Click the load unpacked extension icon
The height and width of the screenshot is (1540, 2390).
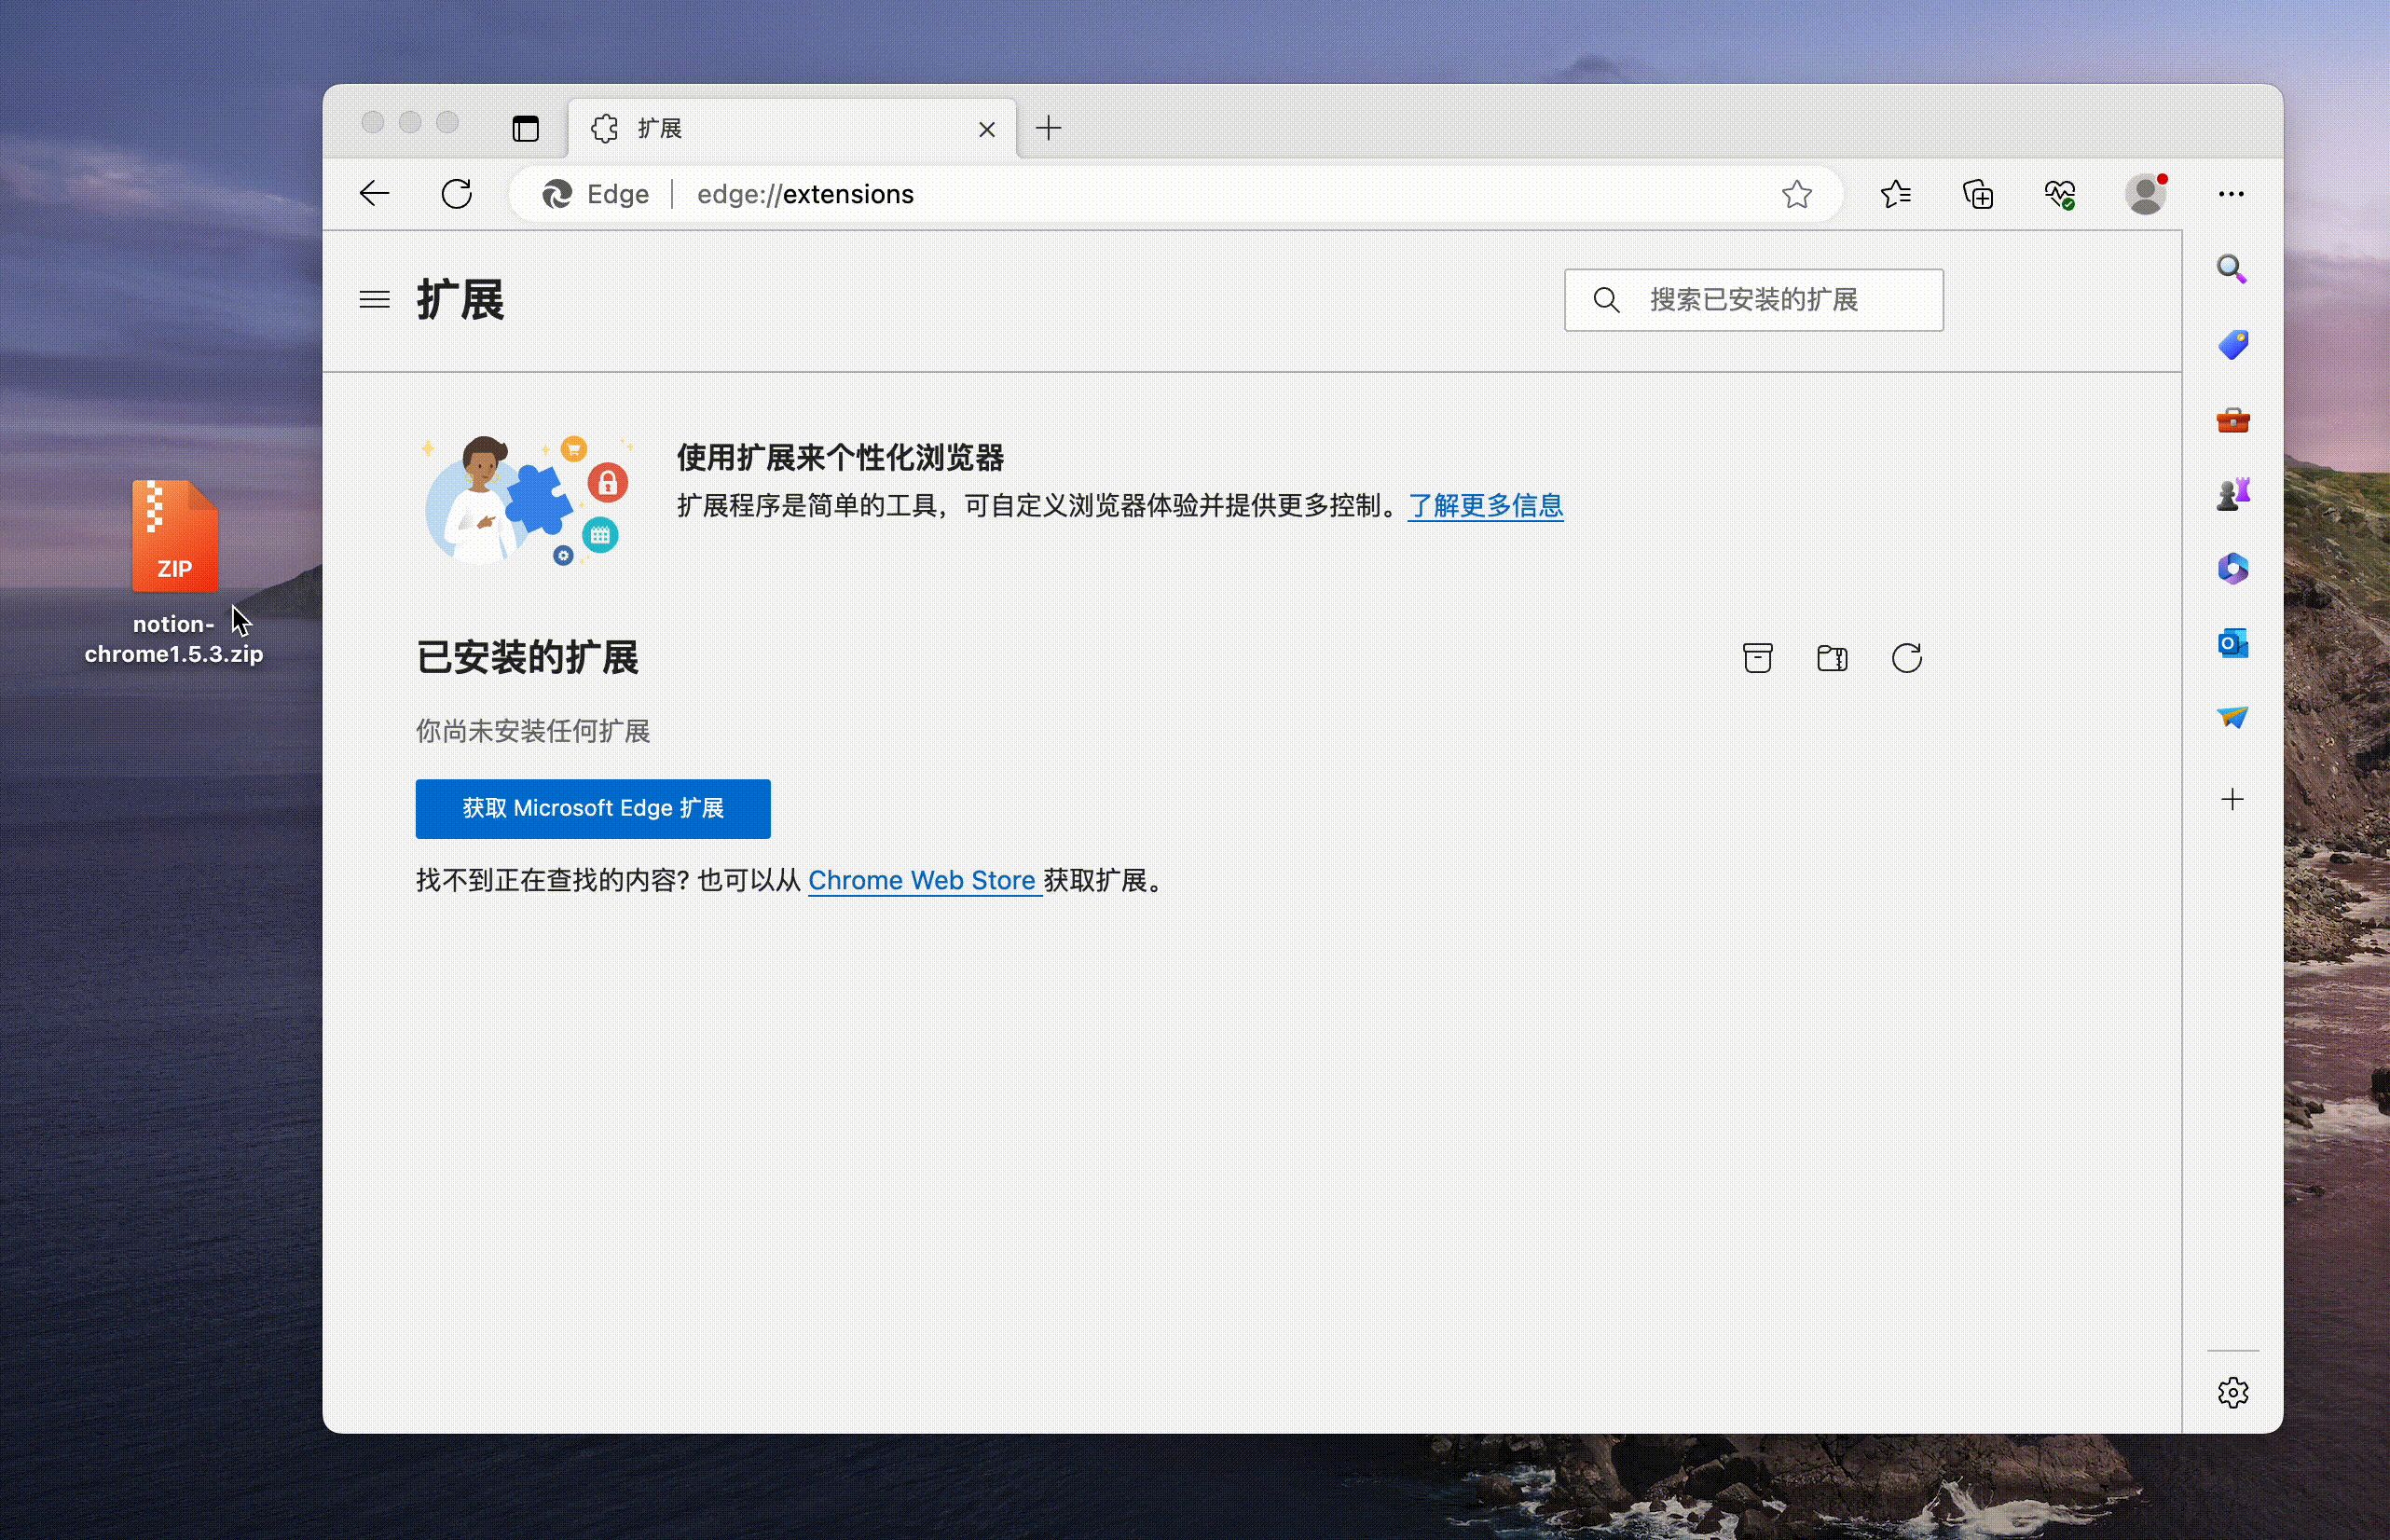click(x=1757, y=658)
